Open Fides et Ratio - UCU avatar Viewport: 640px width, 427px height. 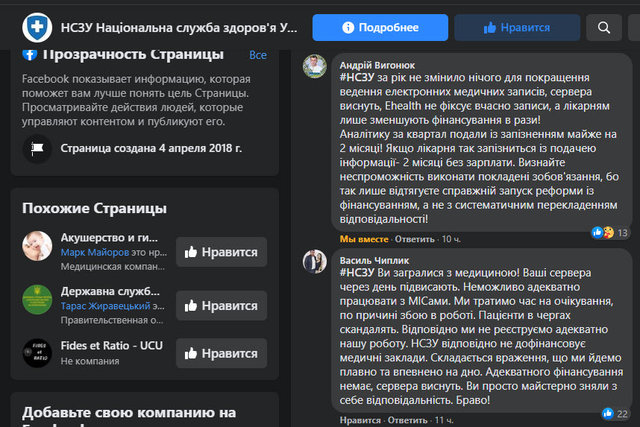pos(37,353)
